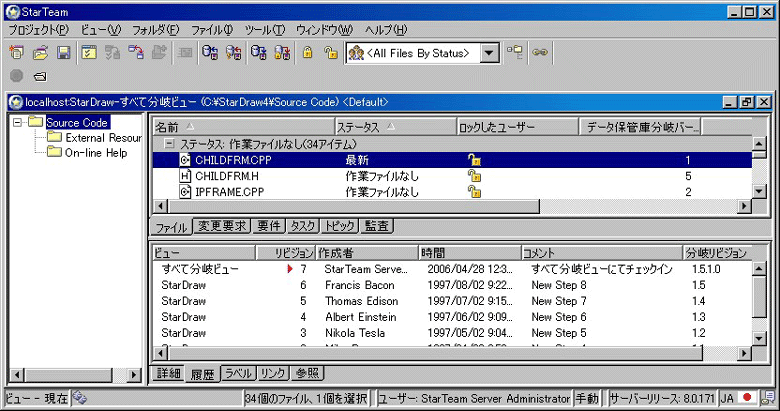Click the H file icon of CHILDFRM.H
Screen dimensions: 780x411
tap(185, 176)
